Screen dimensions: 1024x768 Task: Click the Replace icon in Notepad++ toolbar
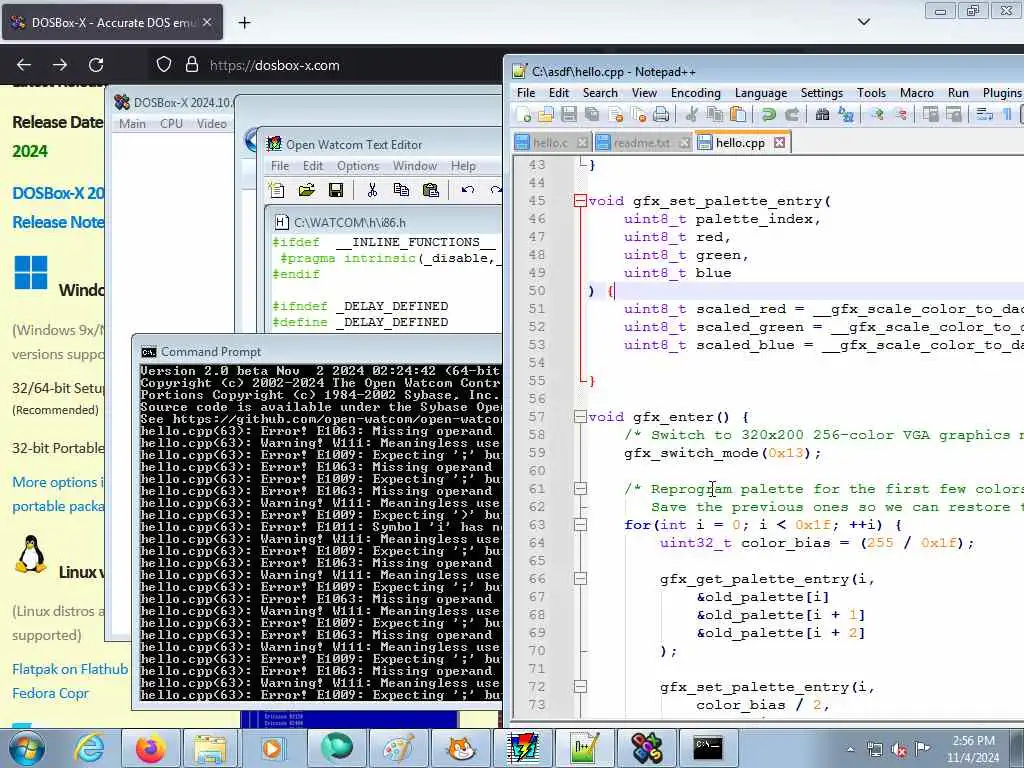pos(846,115)
